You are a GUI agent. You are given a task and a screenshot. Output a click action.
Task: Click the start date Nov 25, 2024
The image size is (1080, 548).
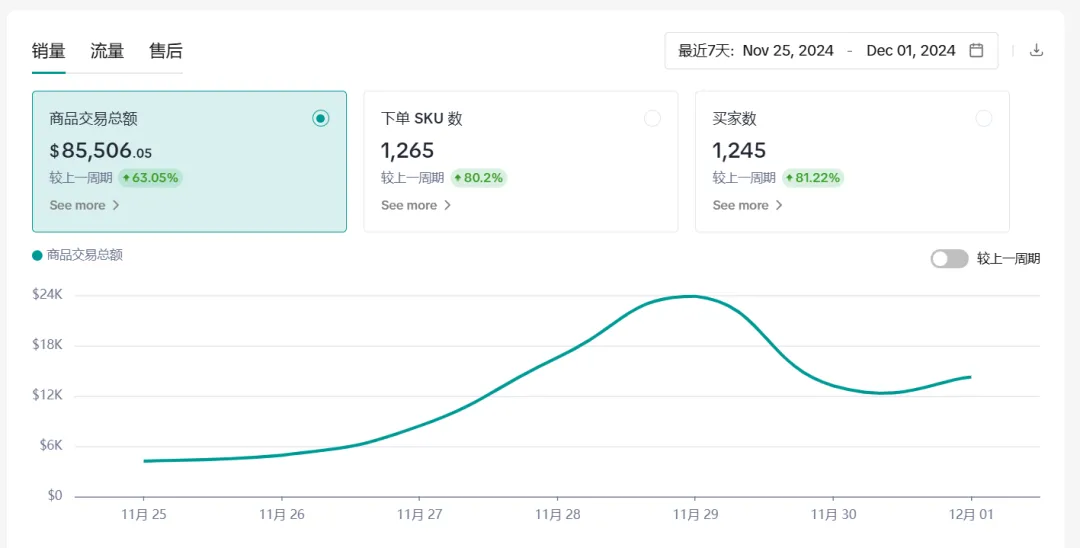tap(788, 50)
